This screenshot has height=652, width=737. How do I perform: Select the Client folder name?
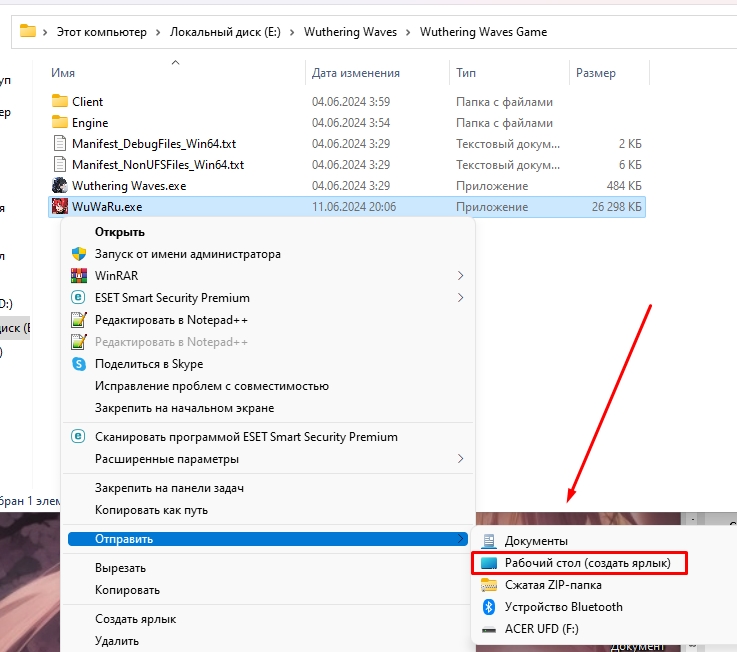(87, 102)
